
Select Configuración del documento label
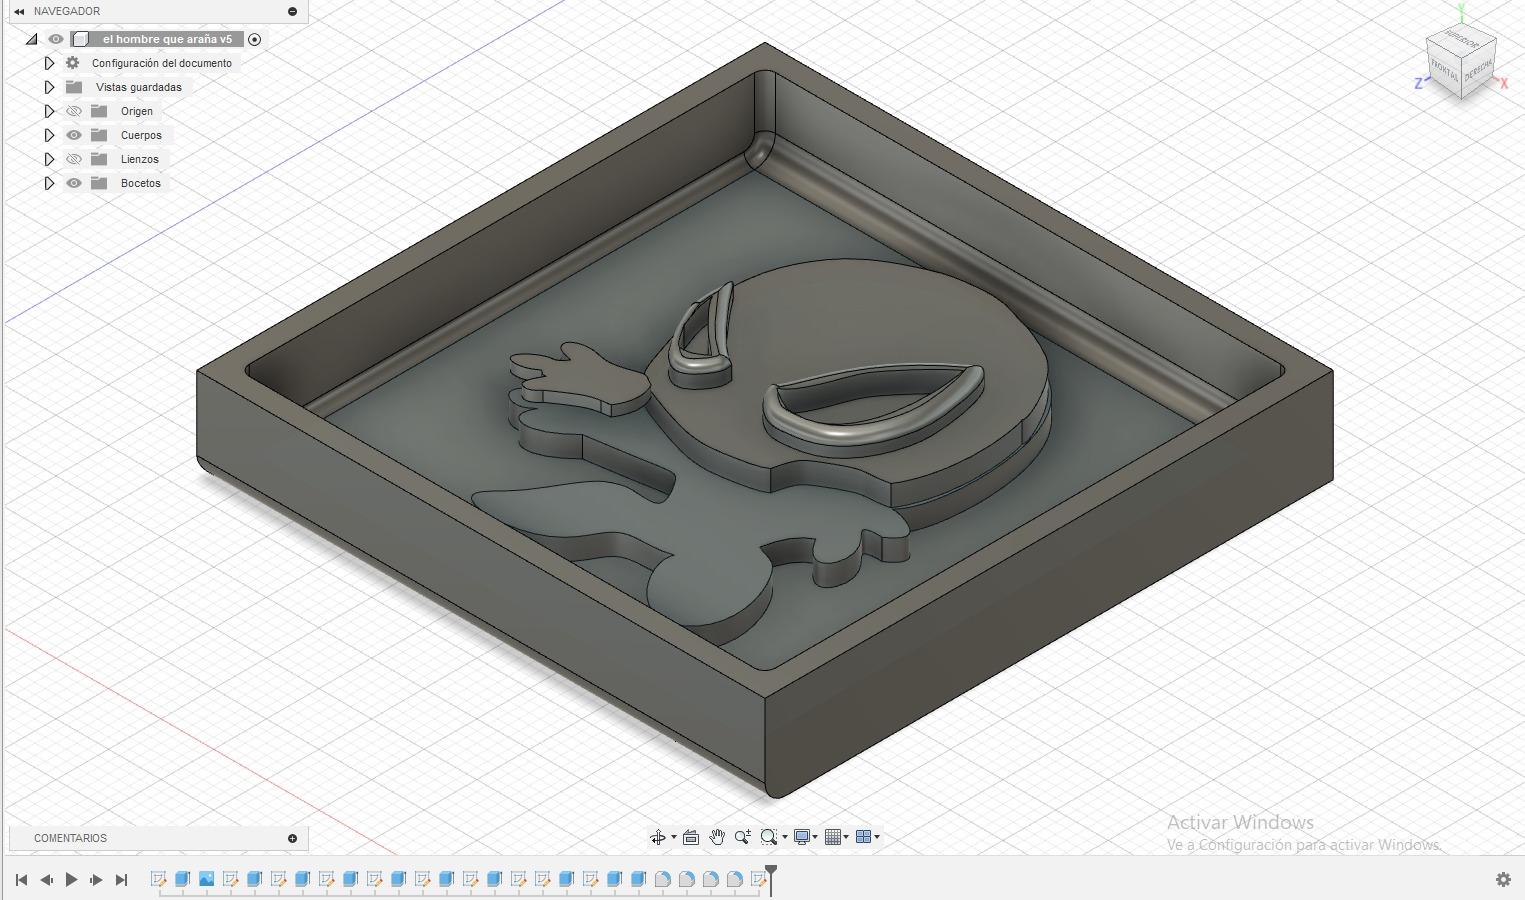tap(162, 63)
